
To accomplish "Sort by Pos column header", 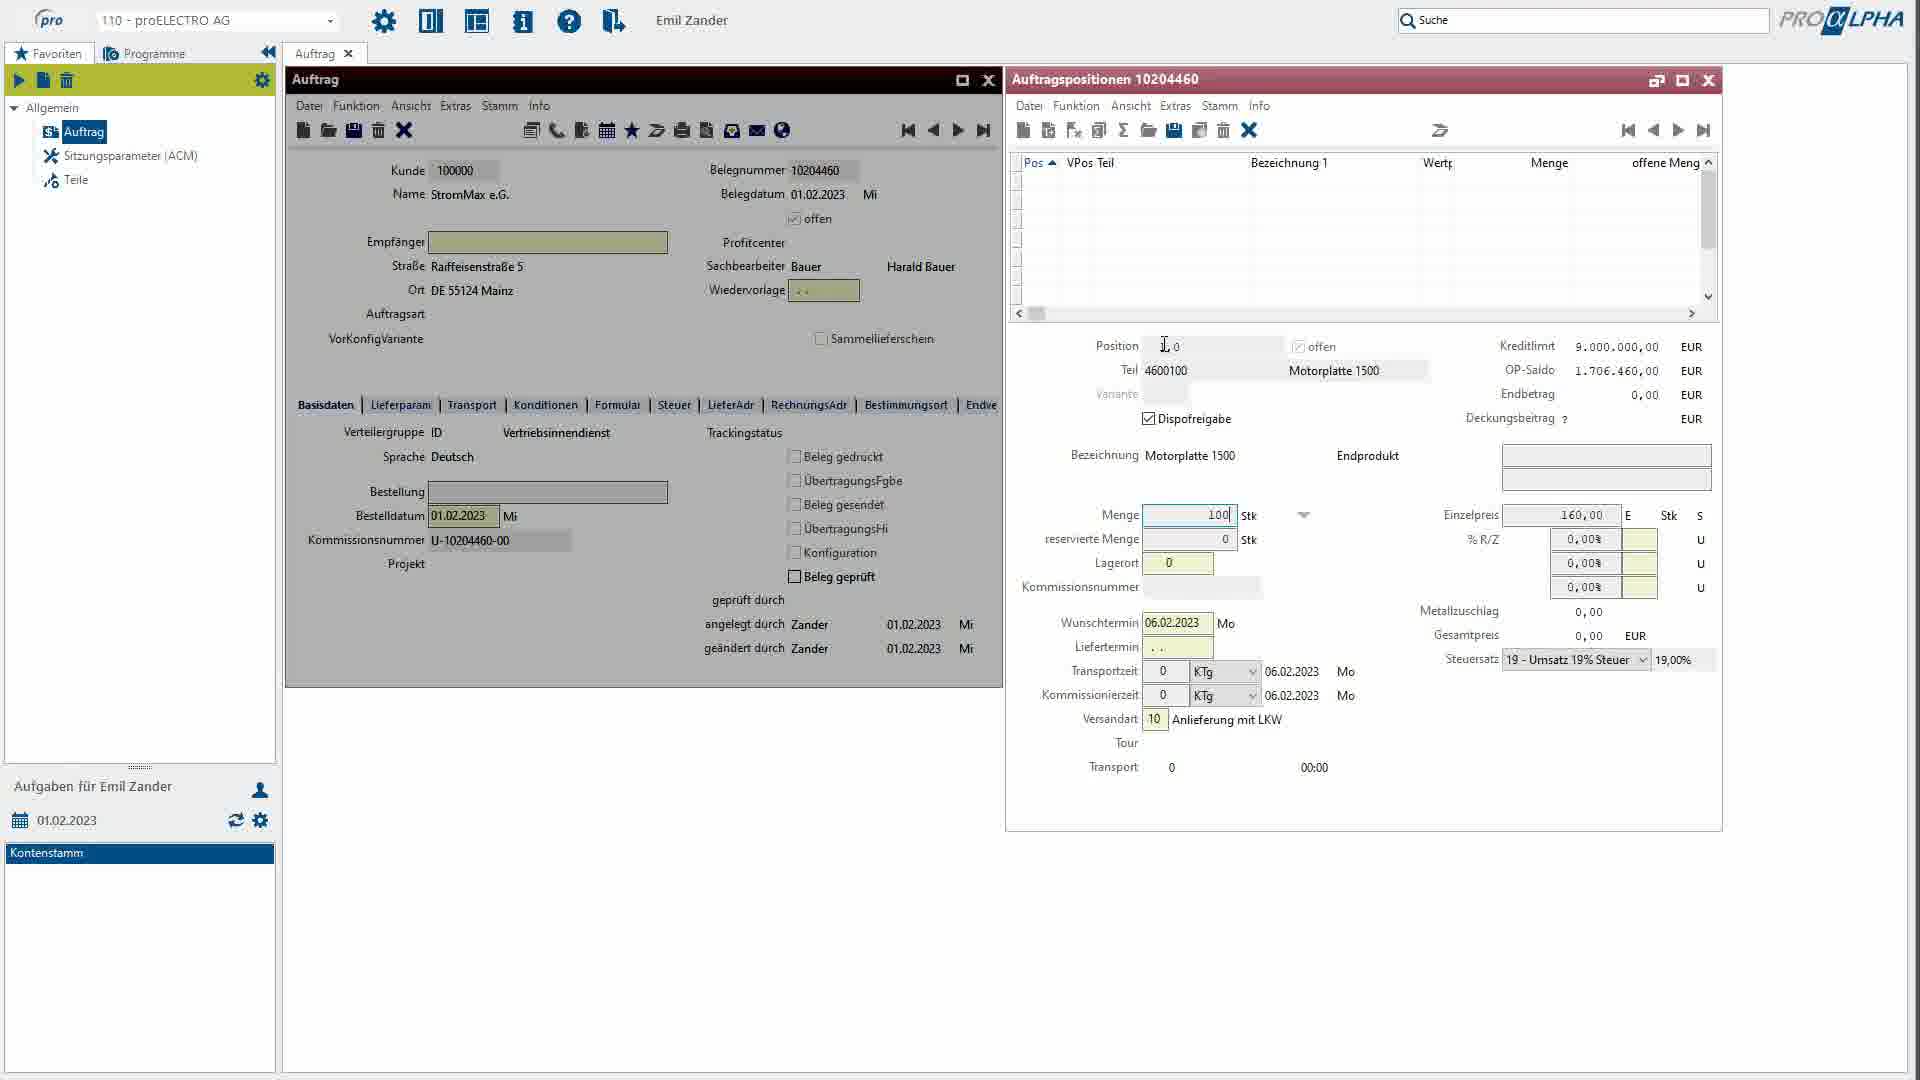I will (1040, 163).
